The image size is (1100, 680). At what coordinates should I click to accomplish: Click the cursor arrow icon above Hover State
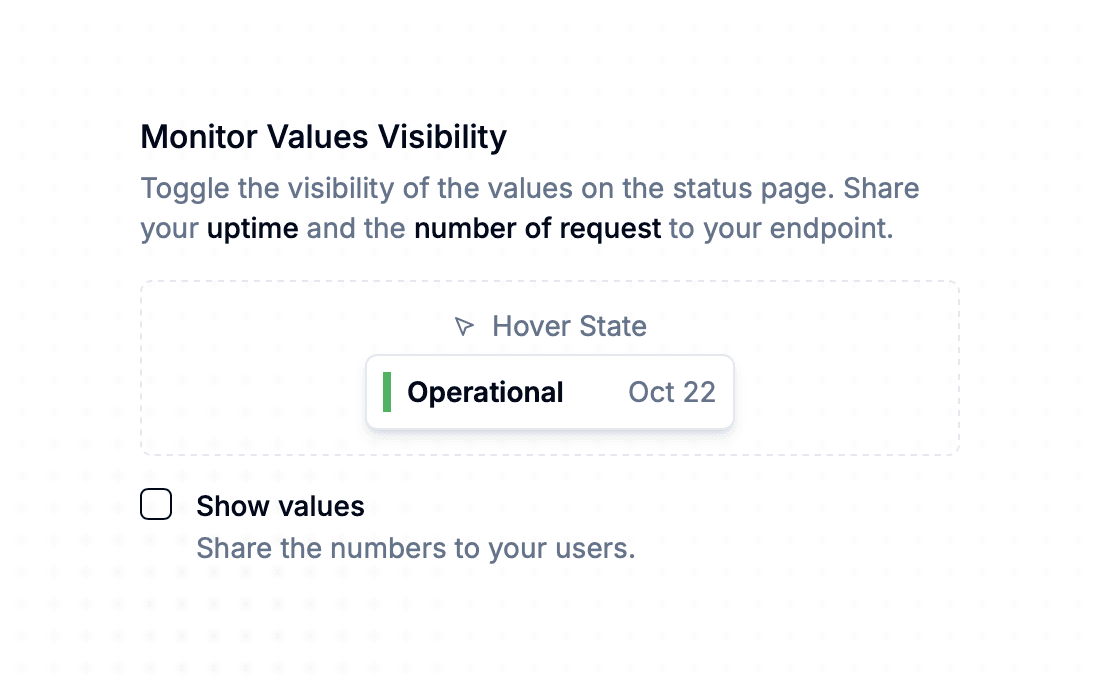point(463,325)
